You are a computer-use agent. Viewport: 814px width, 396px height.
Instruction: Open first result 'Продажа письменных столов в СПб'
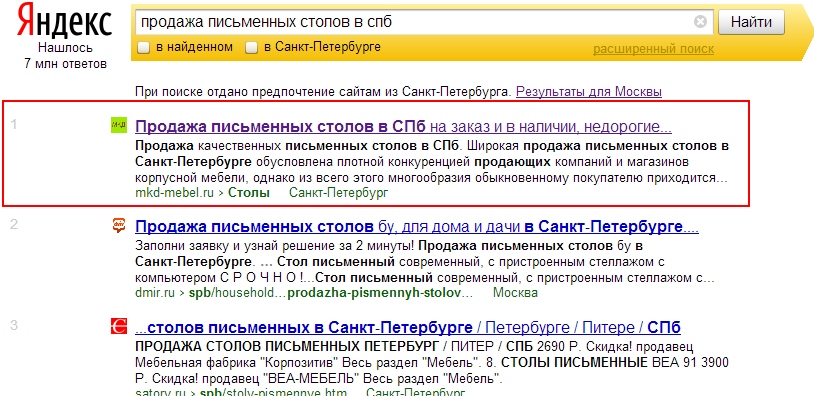tap(403, 127)
